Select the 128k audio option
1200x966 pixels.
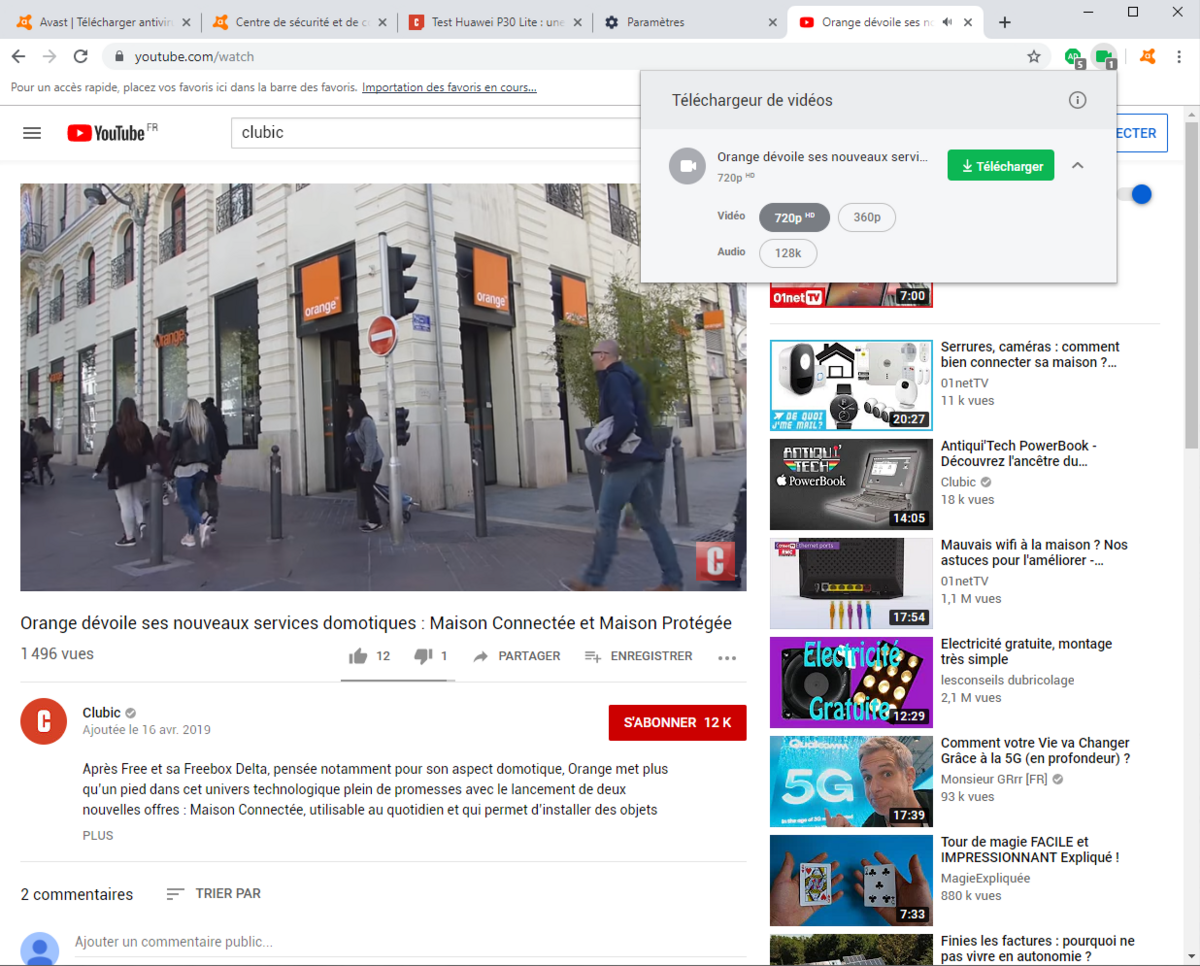788,253
